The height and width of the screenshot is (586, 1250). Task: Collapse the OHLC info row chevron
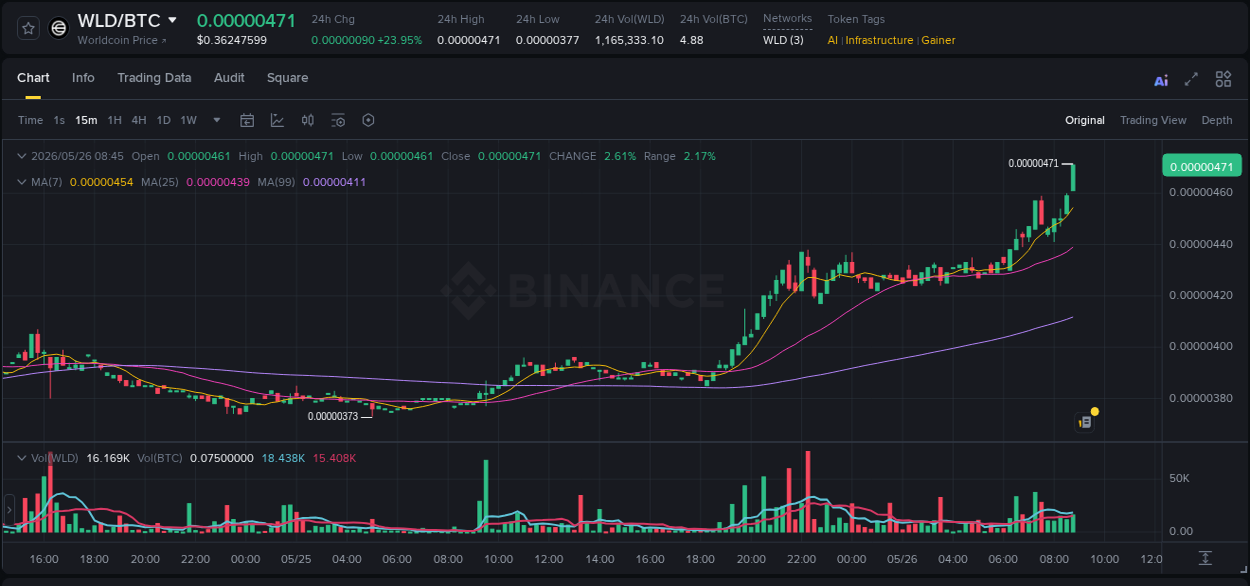pyautogui.click(x=21, y=156)
